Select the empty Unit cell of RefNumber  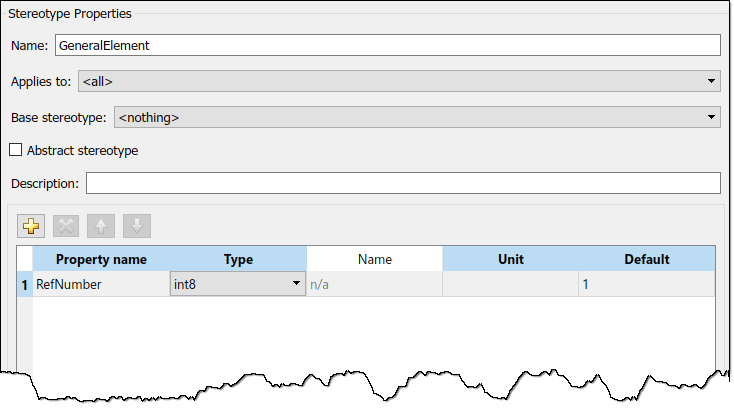click(x=510, y=284)
